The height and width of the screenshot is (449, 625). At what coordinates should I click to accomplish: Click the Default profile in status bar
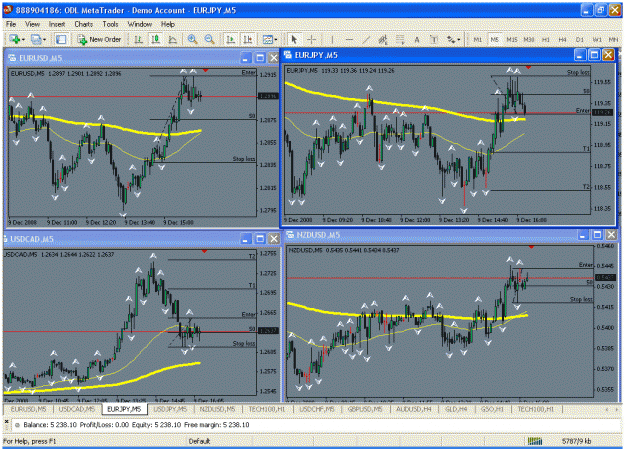click(x=199, y=441)
